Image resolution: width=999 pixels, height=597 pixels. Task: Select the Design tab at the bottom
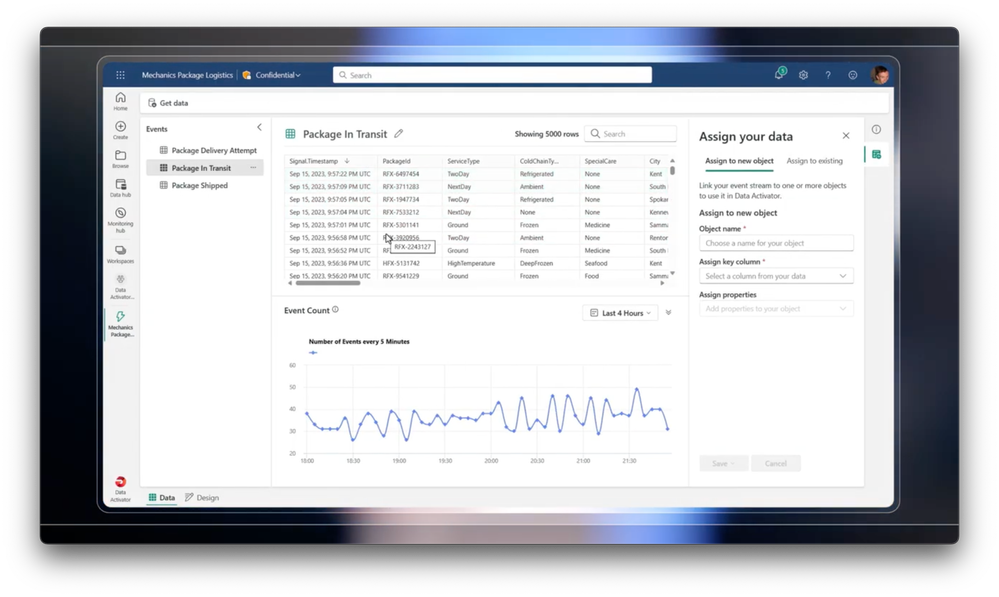(x=202, y=498)
